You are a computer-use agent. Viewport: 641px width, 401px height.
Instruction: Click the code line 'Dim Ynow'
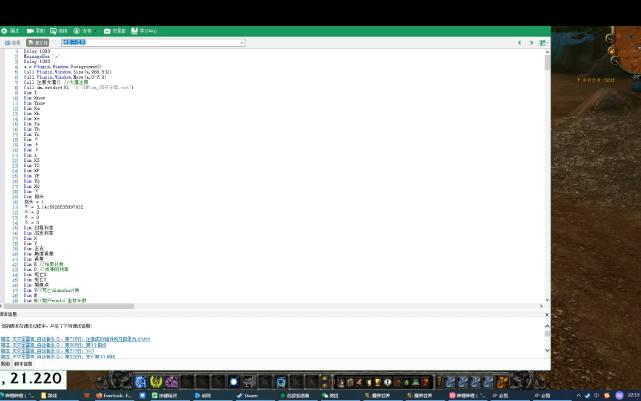(x=34, y=103)
